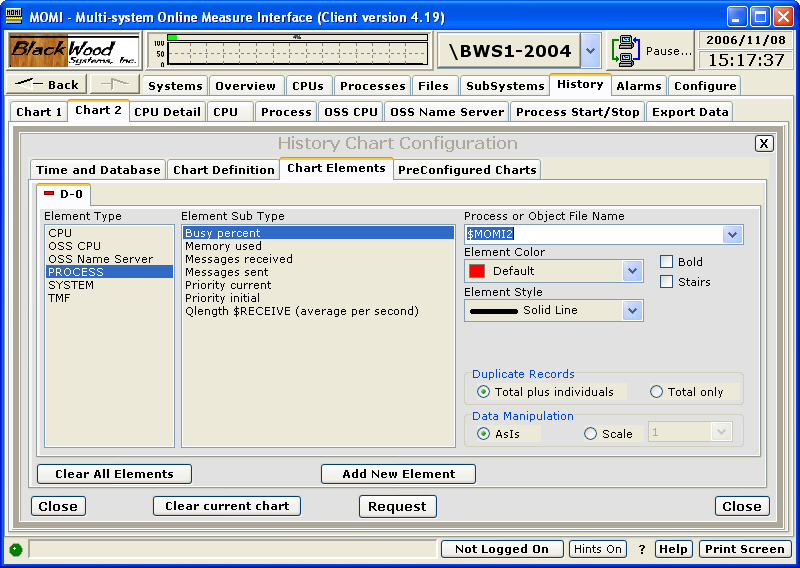The image size is (800, 568).
Task: Open the Element Style dropdown
Action: pyautogui.click(x=633, y=310)
